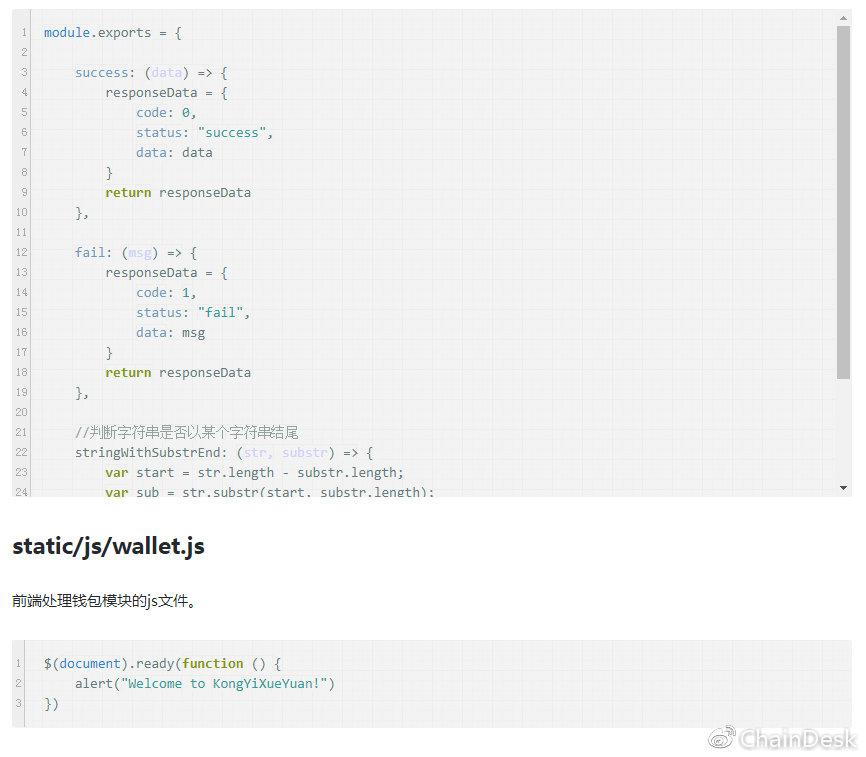Click 'var start = str.length - substr.length;' line
This screenshot has width=866, height=757.
point(255,473)
